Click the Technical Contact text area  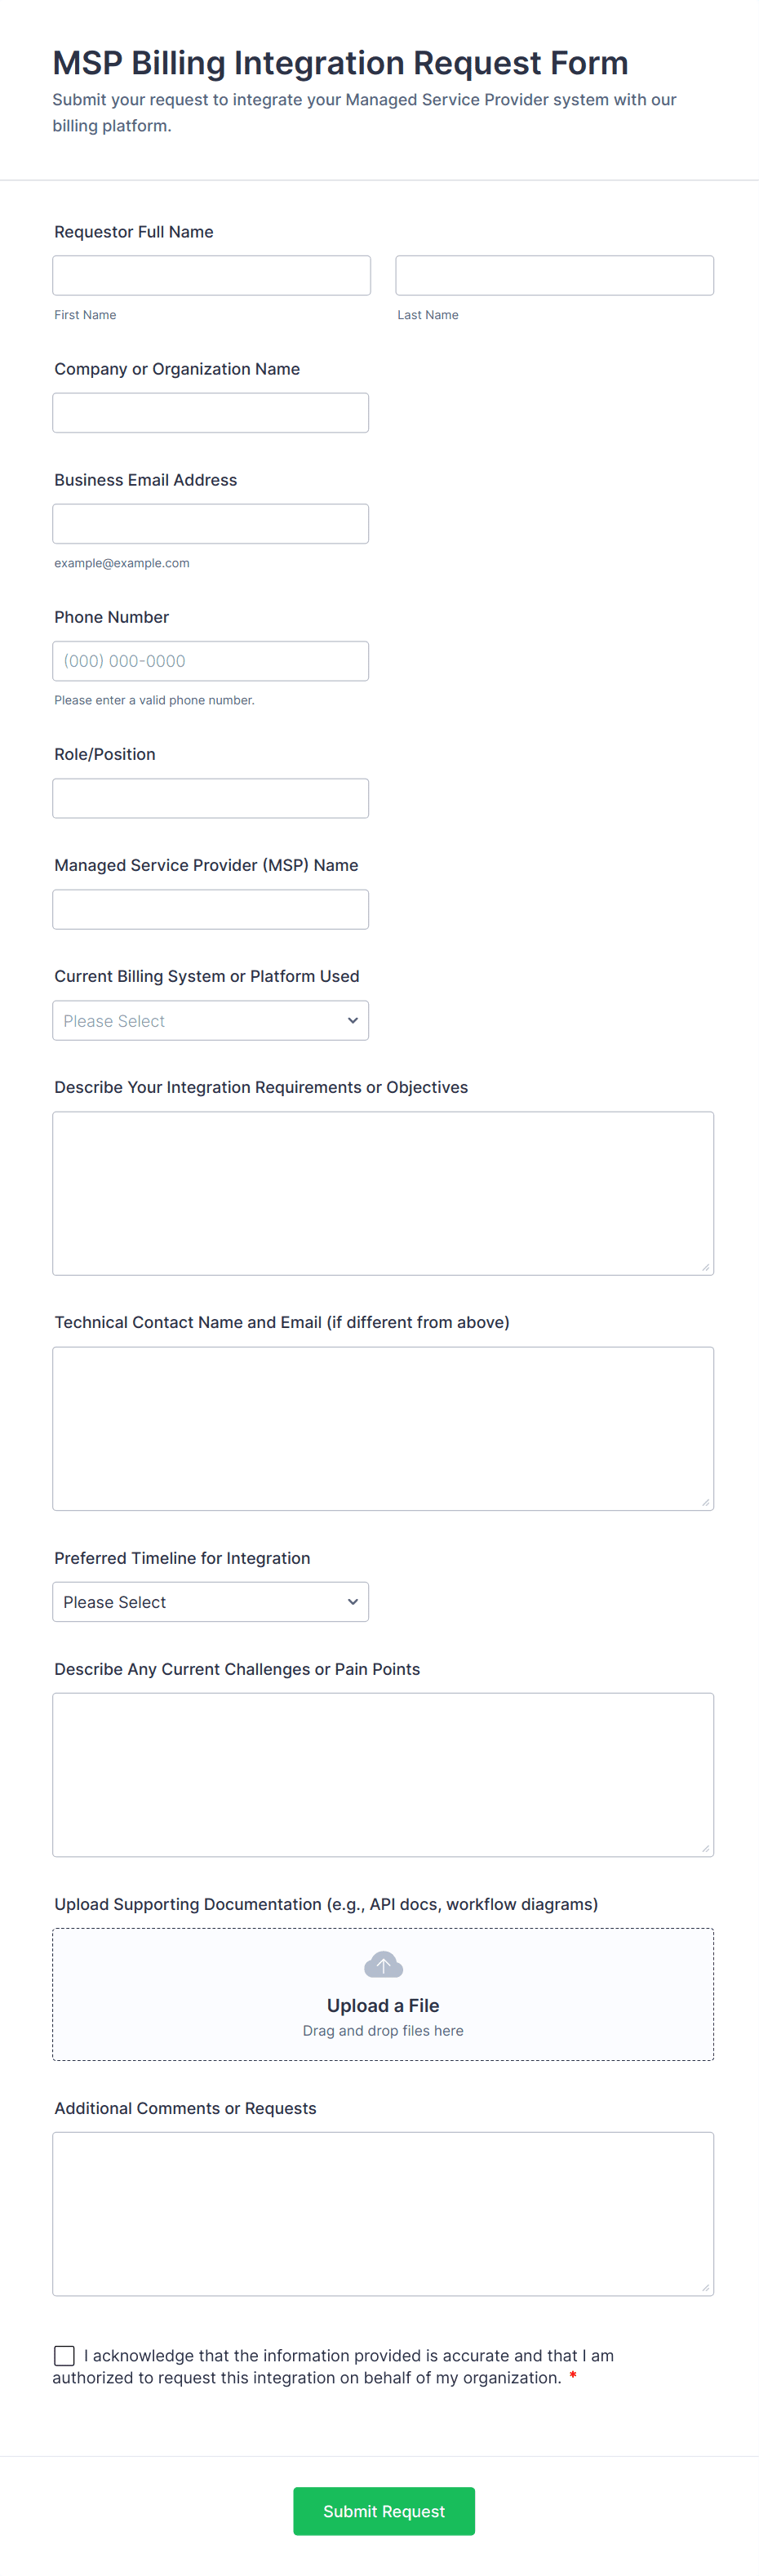click(383, 1428)
